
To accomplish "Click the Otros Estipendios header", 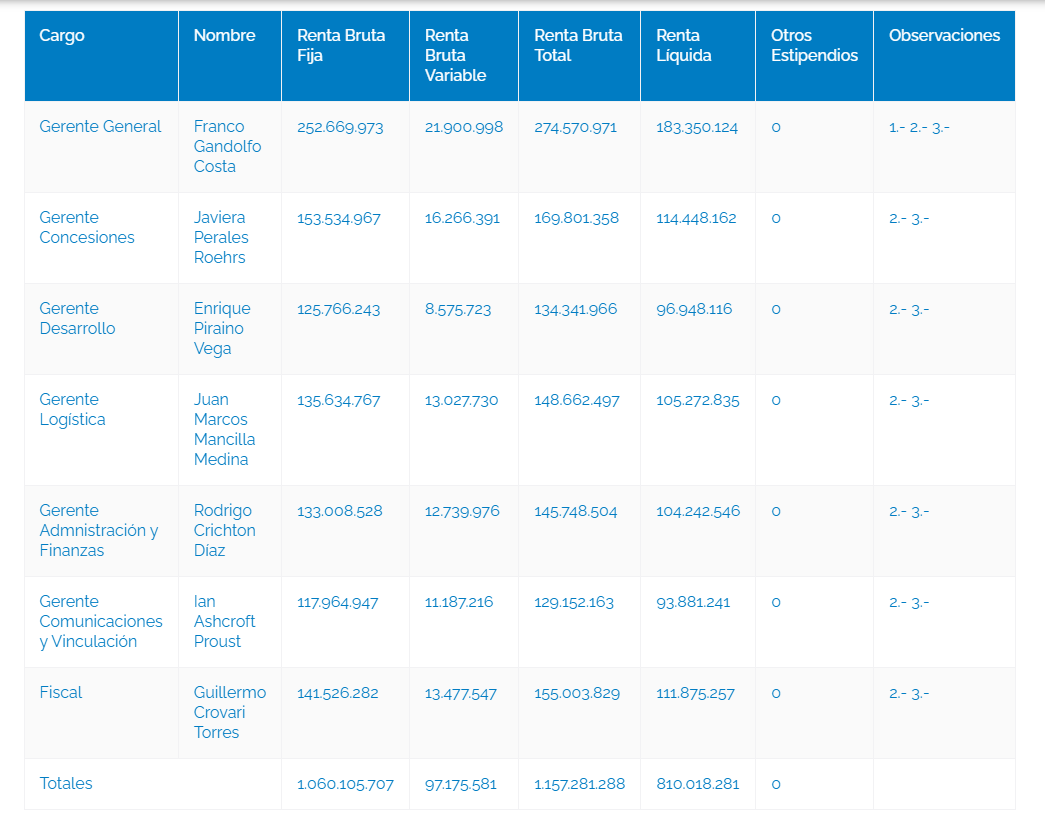I will pos(814,46).
